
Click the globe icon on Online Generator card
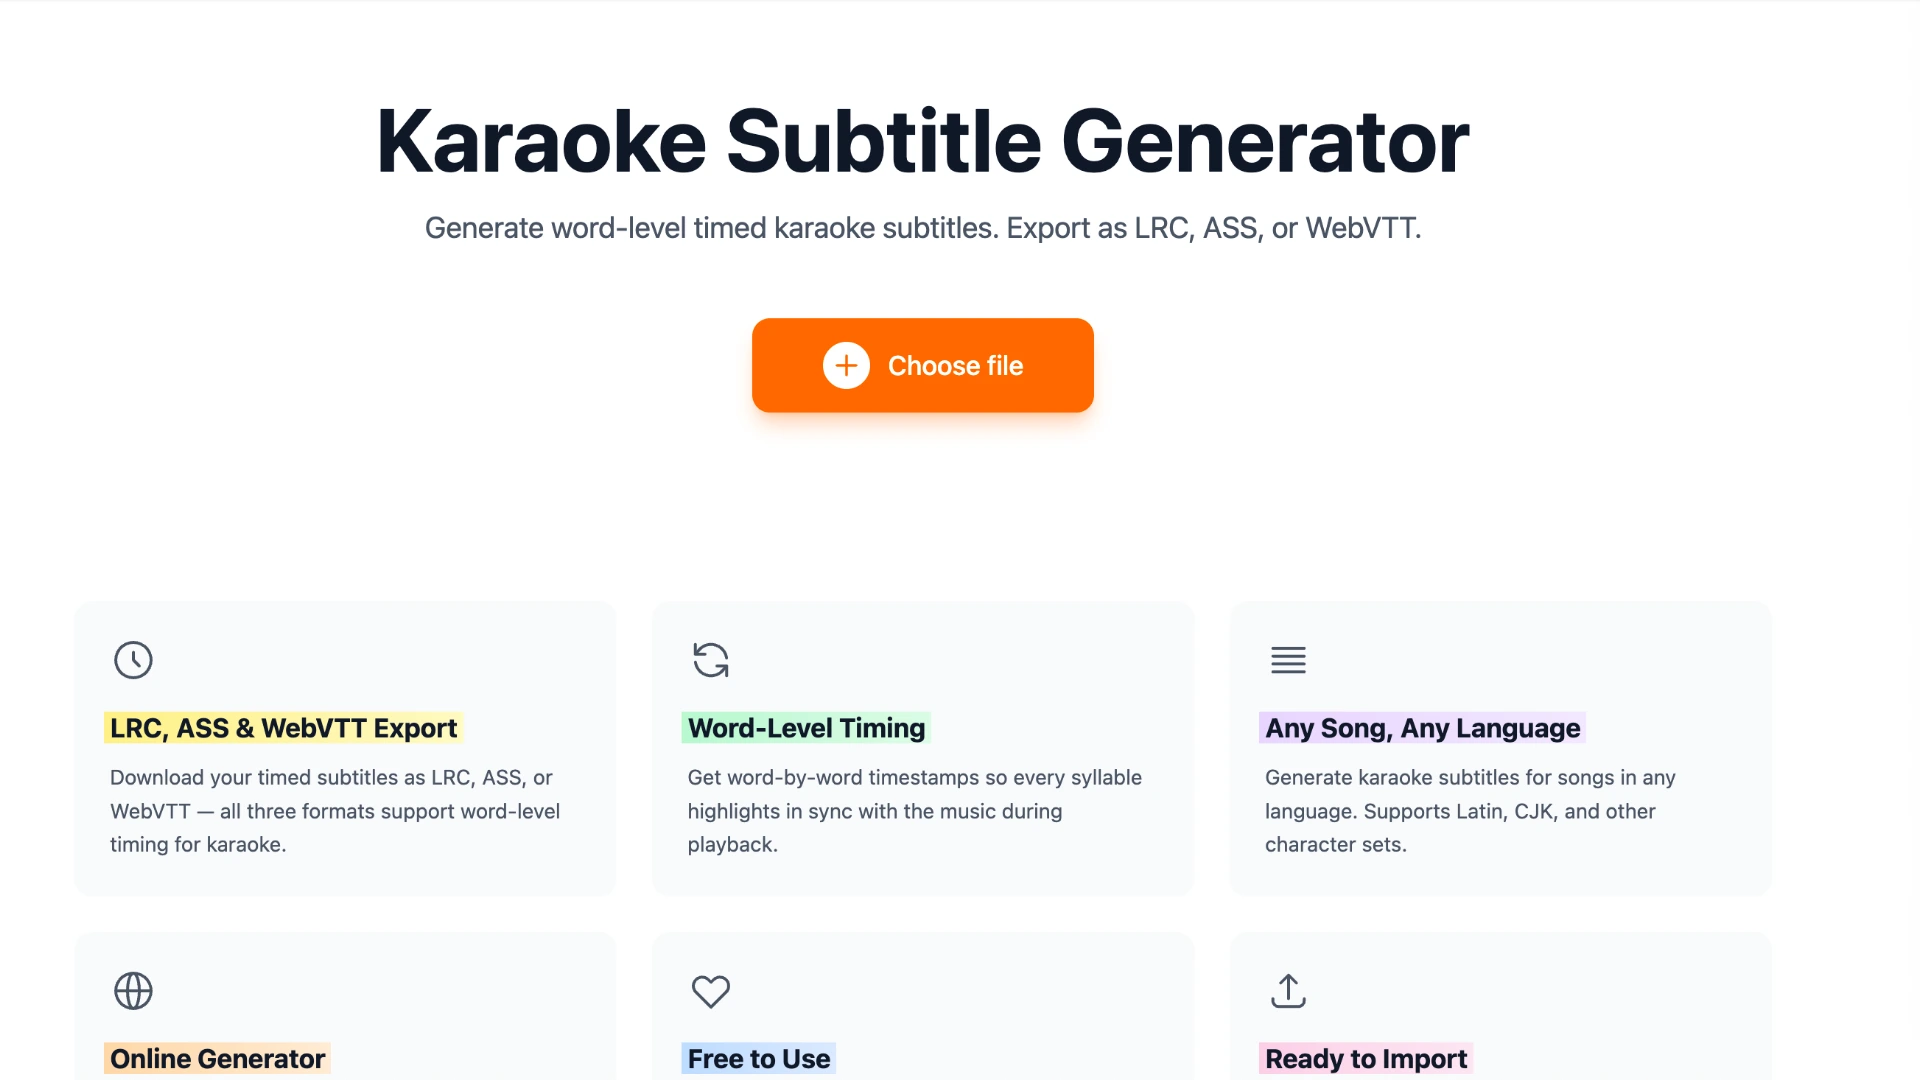[x=133, y=991]
